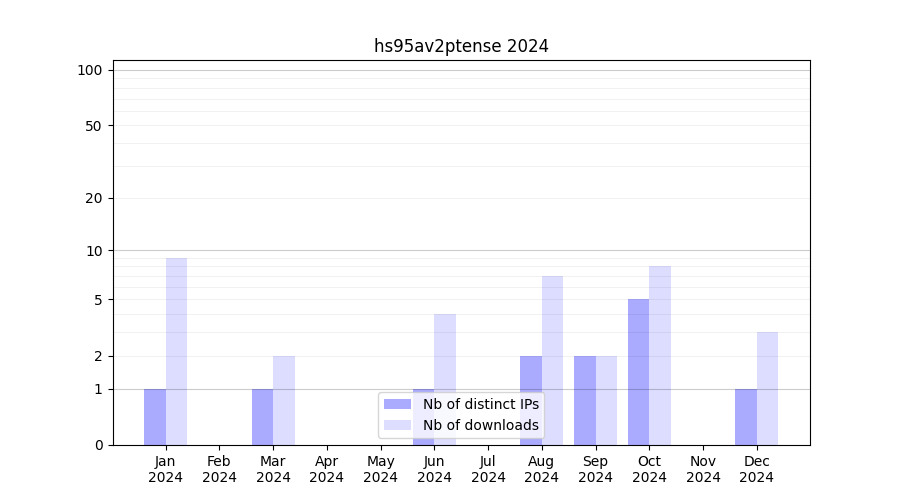Click the Jul 2024 x-axis label
The width and height of the screenshot is (900, 500).
tap(488, 469)
